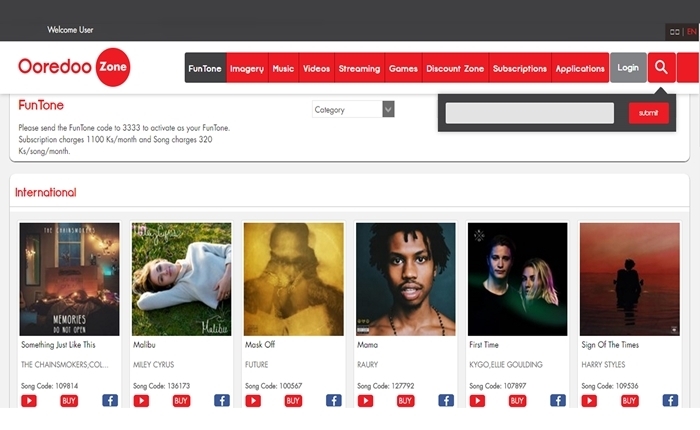The width and height of the screenshot is (700, 430).
Task: Click artist name KYGO,ELLIE GOULDING
Action: pos(505,364)
